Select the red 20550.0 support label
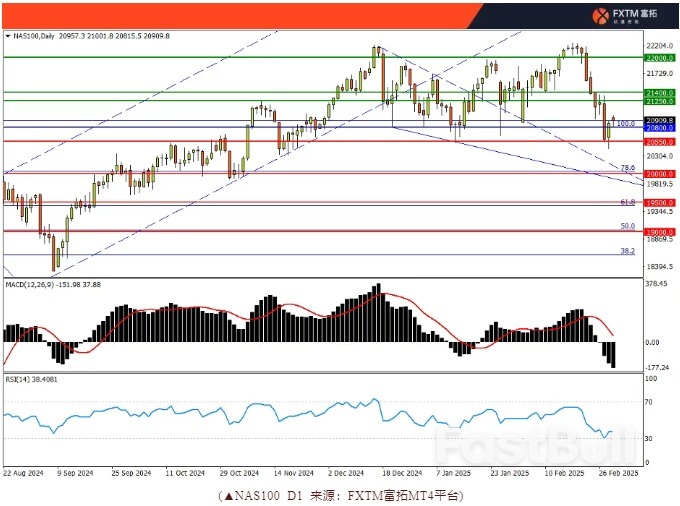680x506 pixels. (x=659, y=142)
